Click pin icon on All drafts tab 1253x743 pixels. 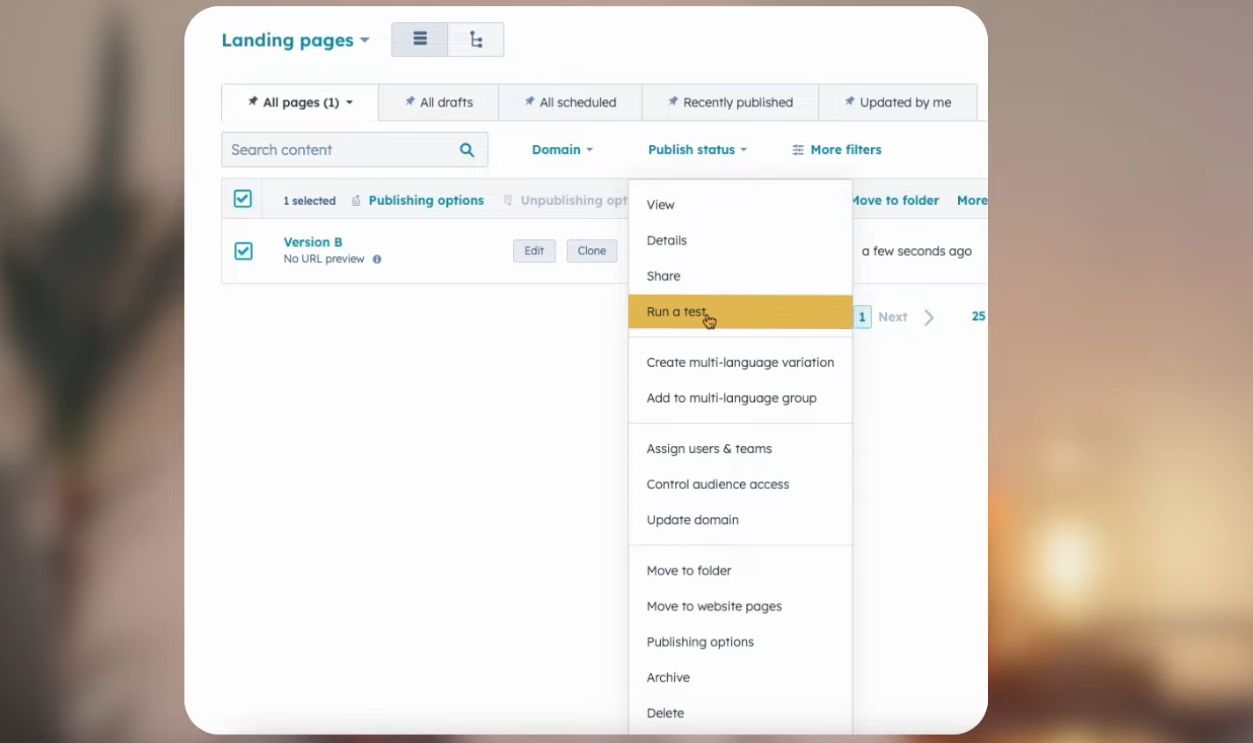[410, 102]
